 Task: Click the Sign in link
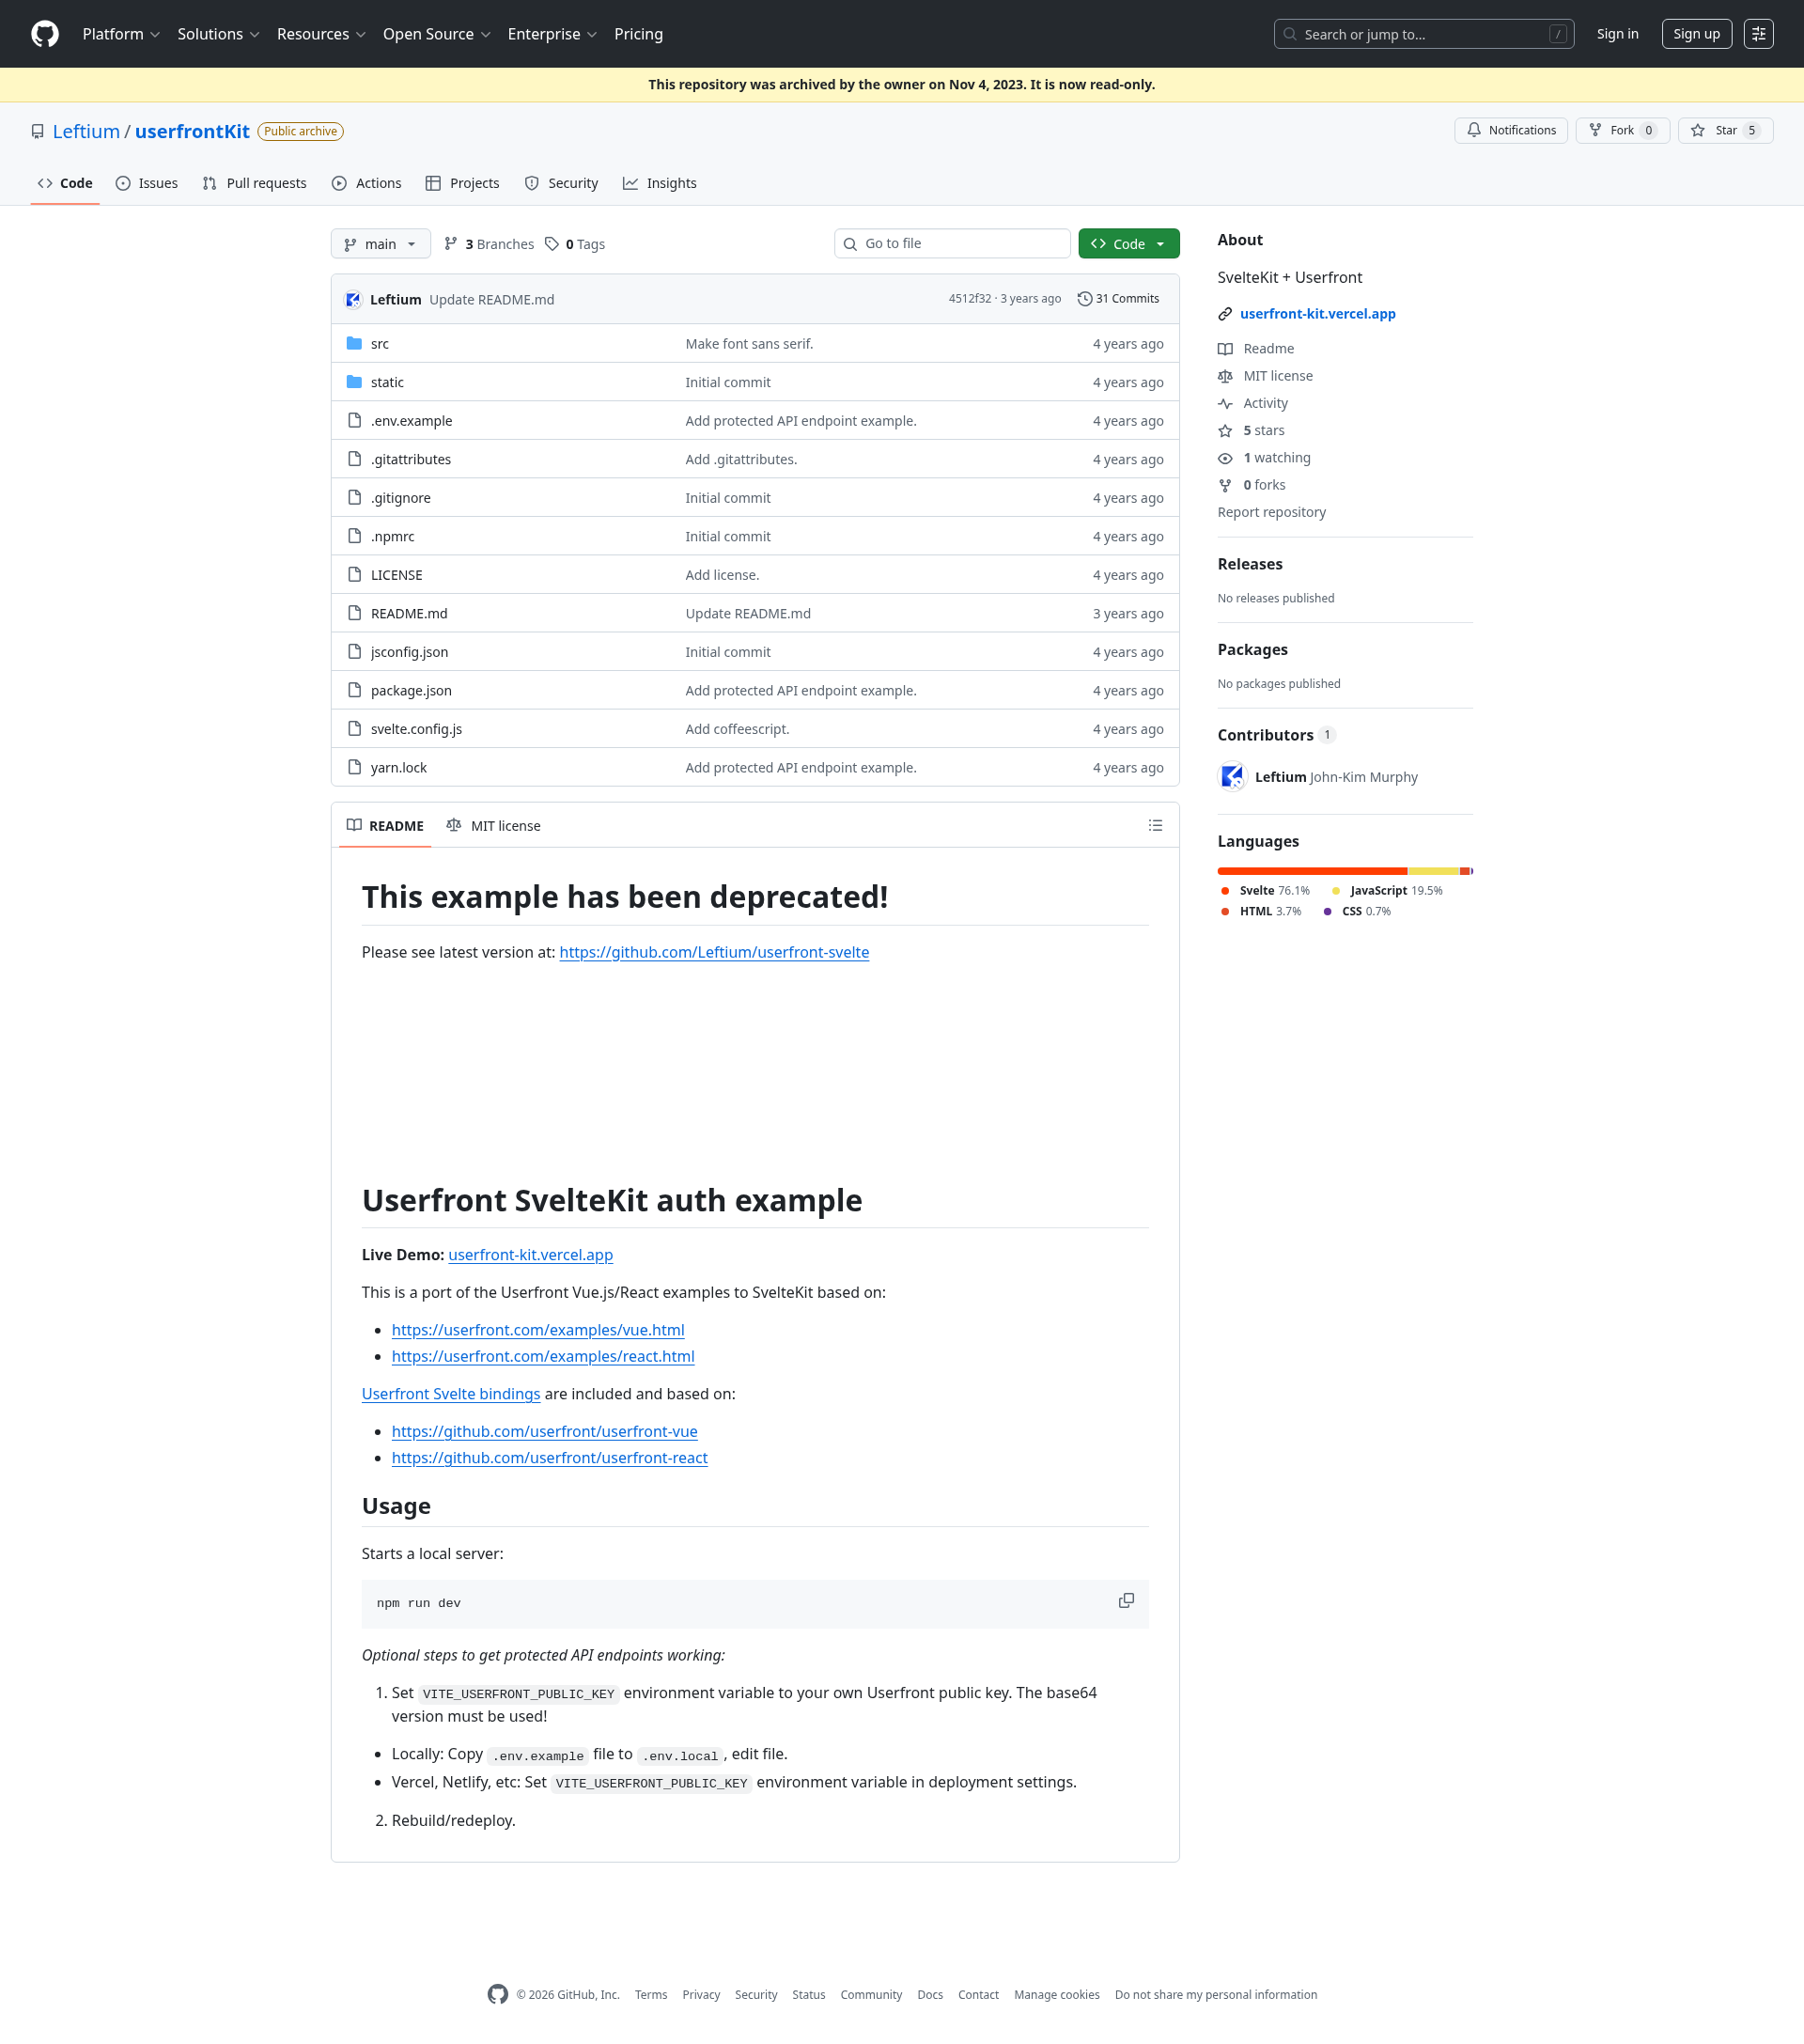click(x=1617, y=34)
